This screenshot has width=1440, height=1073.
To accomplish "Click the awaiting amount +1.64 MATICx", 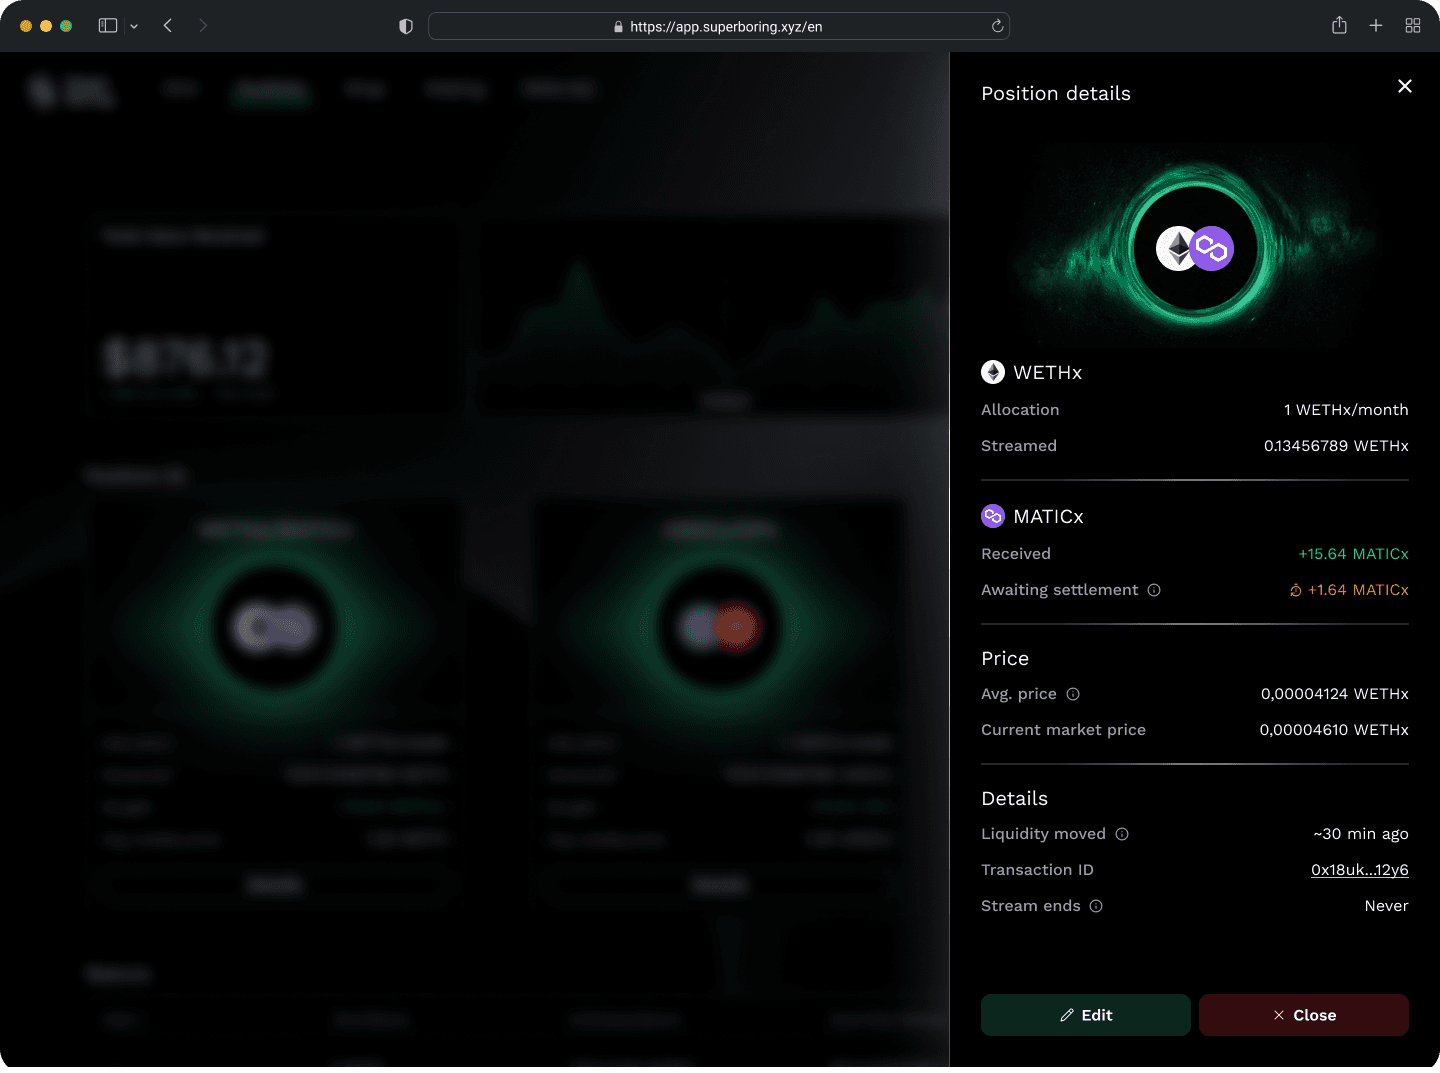I will click(x=1358, y=590).
